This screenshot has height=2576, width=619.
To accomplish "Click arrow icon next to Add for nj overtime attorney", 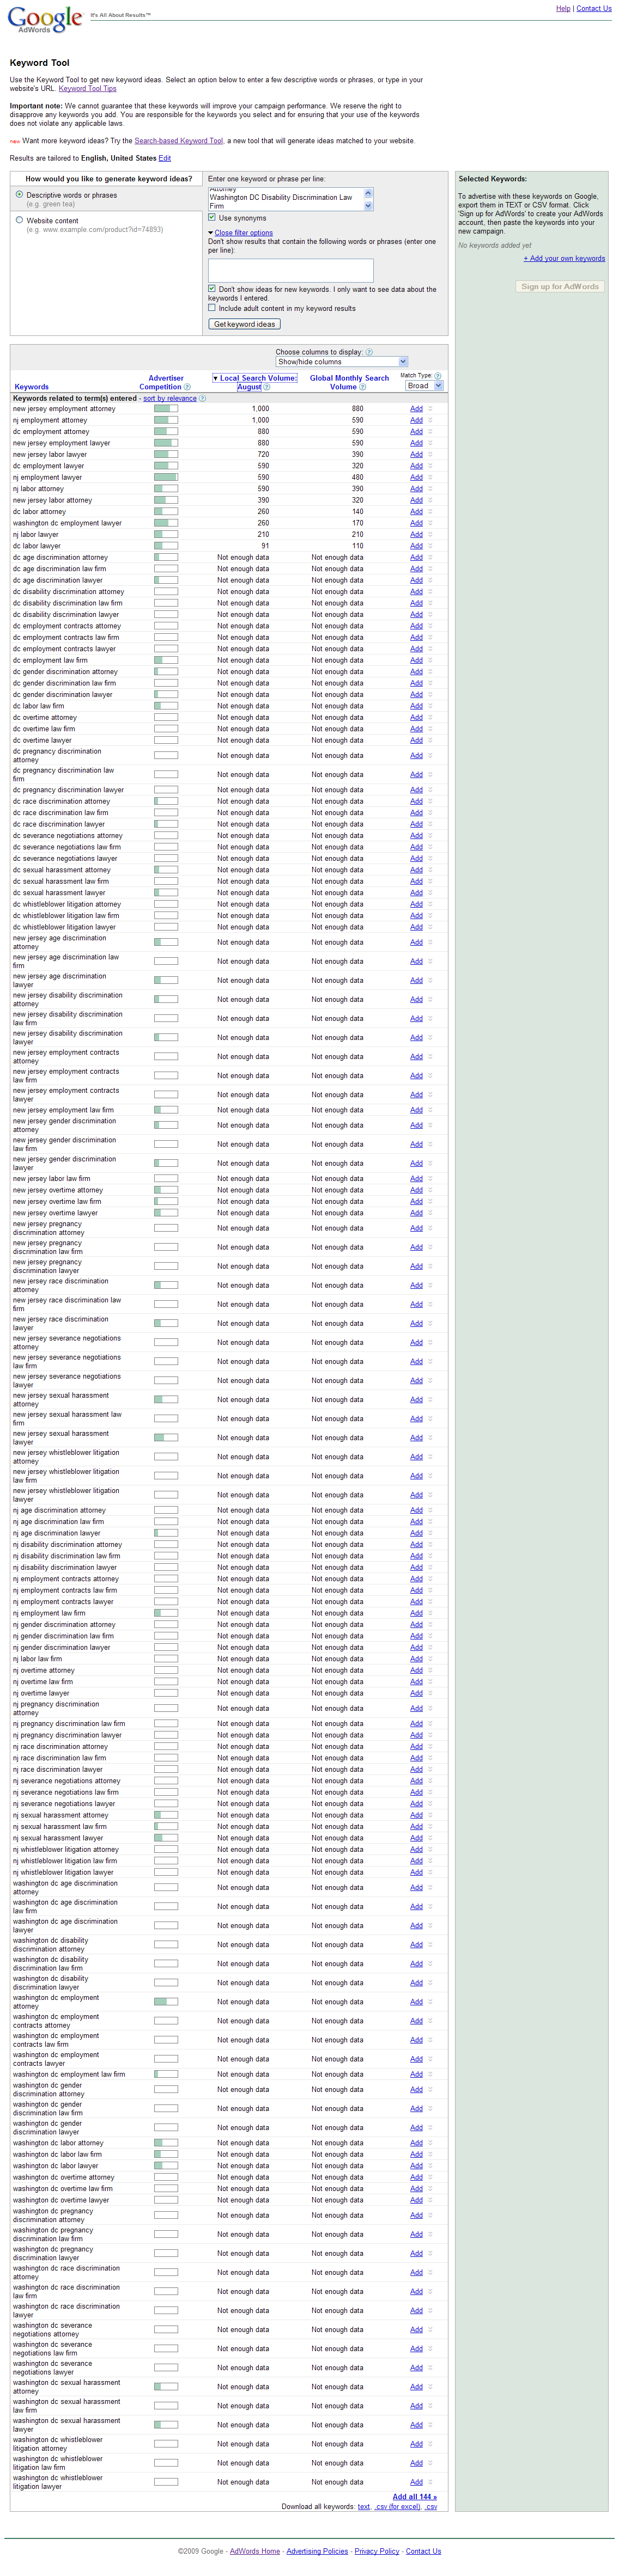I will coord(430,1670).
